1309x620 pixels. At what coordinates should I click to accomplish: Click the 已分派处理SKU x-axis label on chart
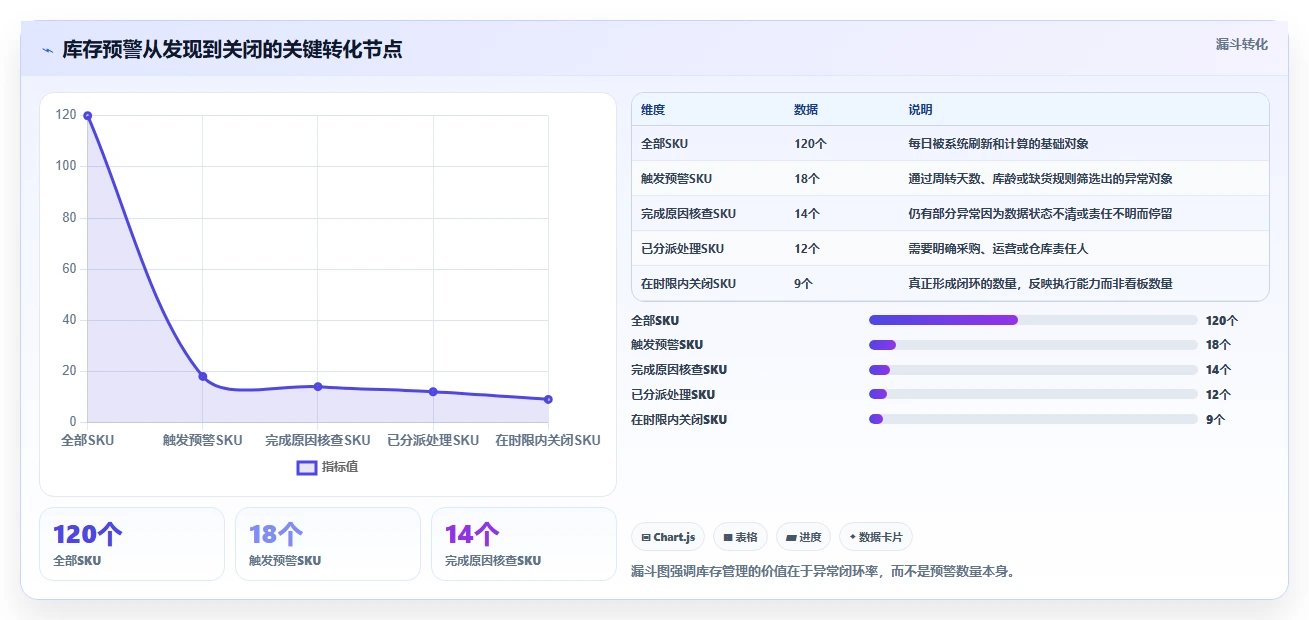(433, 441)
